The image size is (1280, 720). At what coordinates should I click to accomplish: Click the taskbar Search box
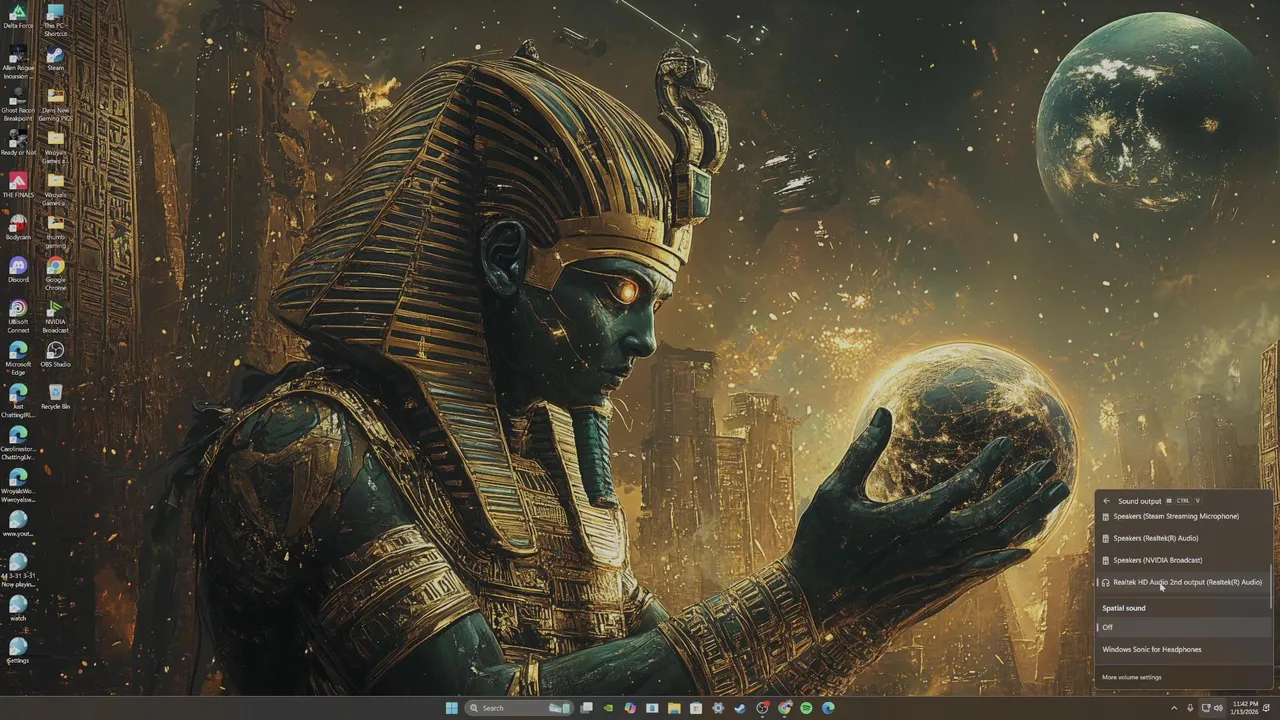519,708
